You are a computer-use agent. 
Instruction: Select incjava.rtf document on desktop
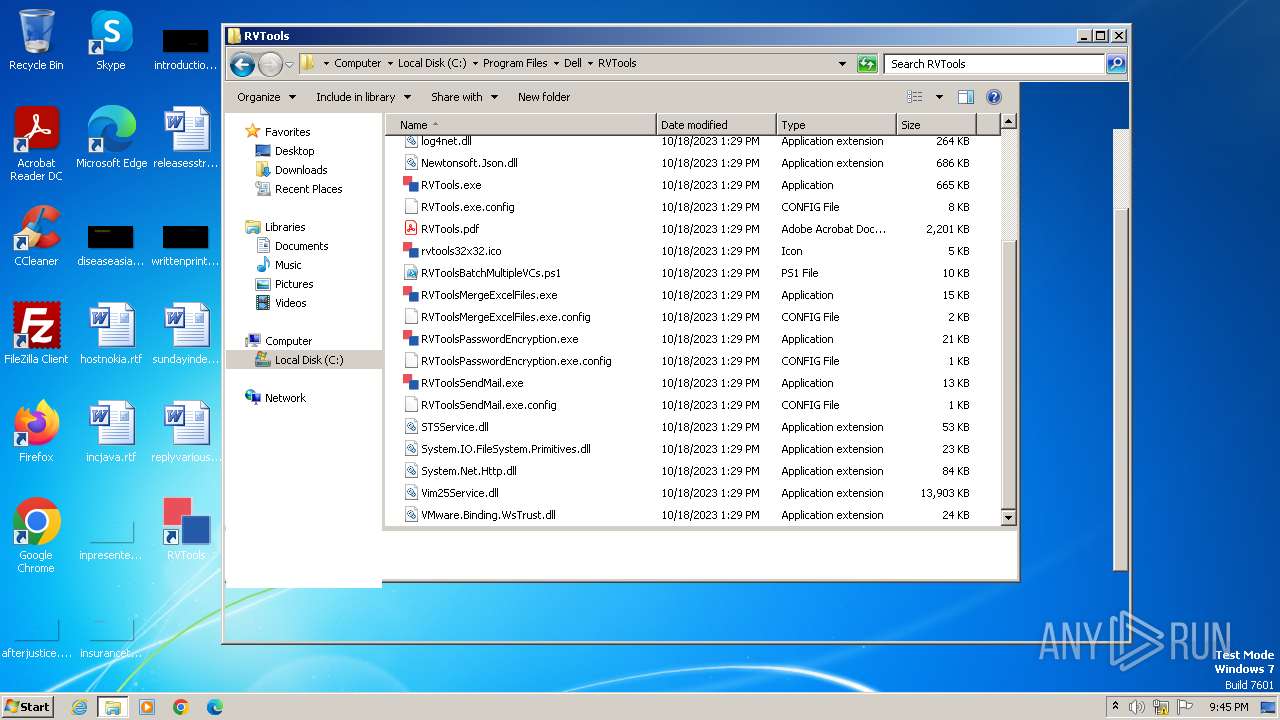pyautogui.click(x=111, y=432)
